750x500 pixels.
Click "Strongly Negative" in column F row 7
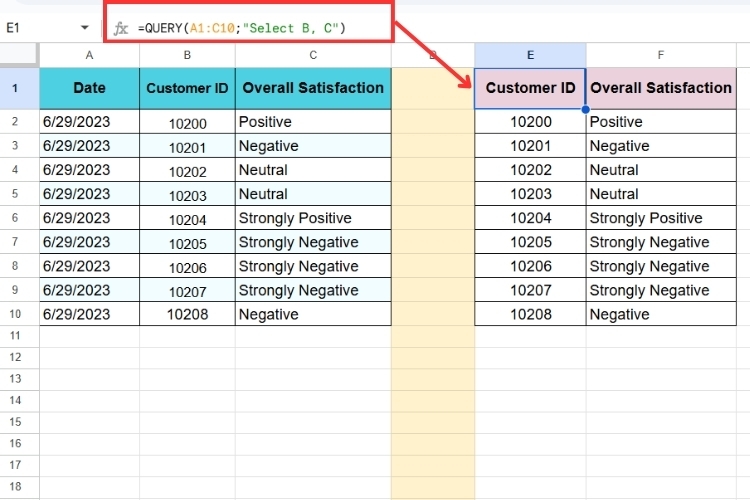(661, 242)
